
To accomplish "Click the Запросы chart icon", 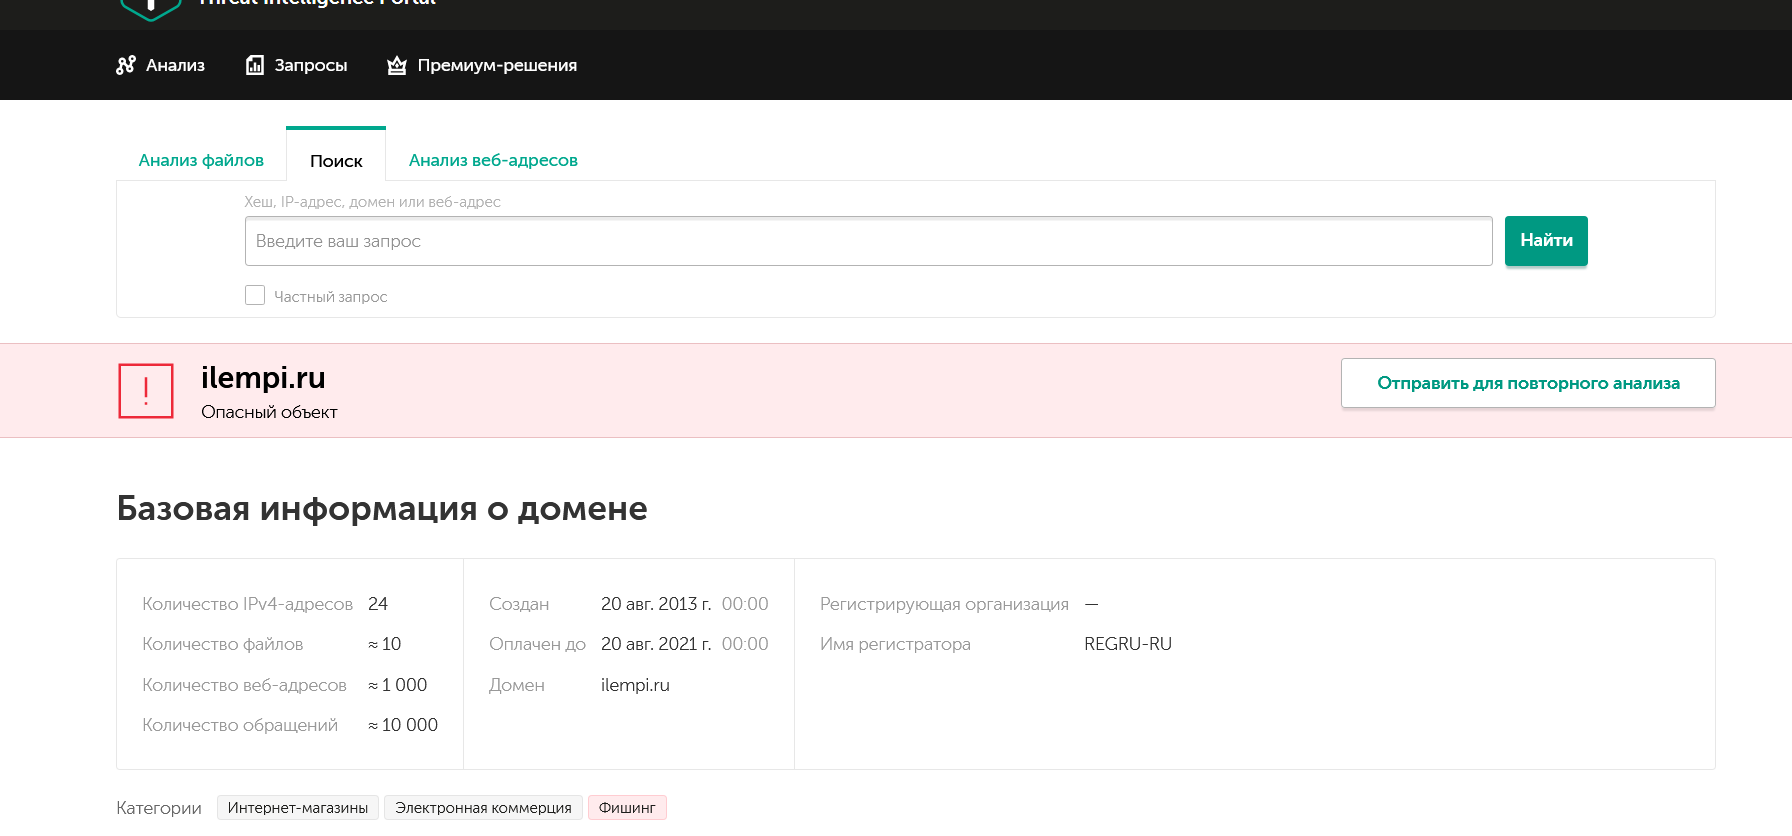I will click(255, 65).
